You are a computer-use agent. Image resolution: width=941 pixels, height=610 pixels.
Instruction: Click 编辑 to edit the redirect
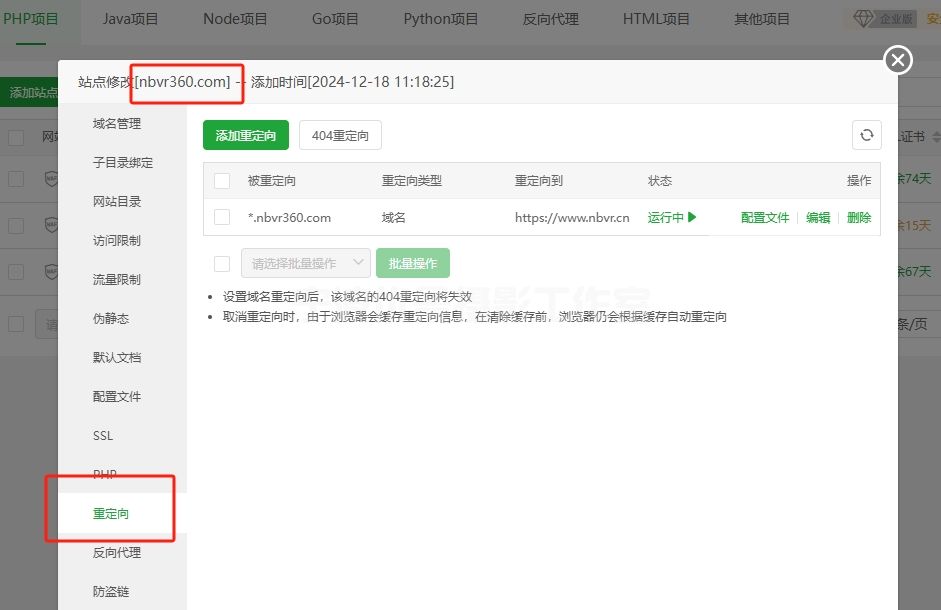(818, 217)
